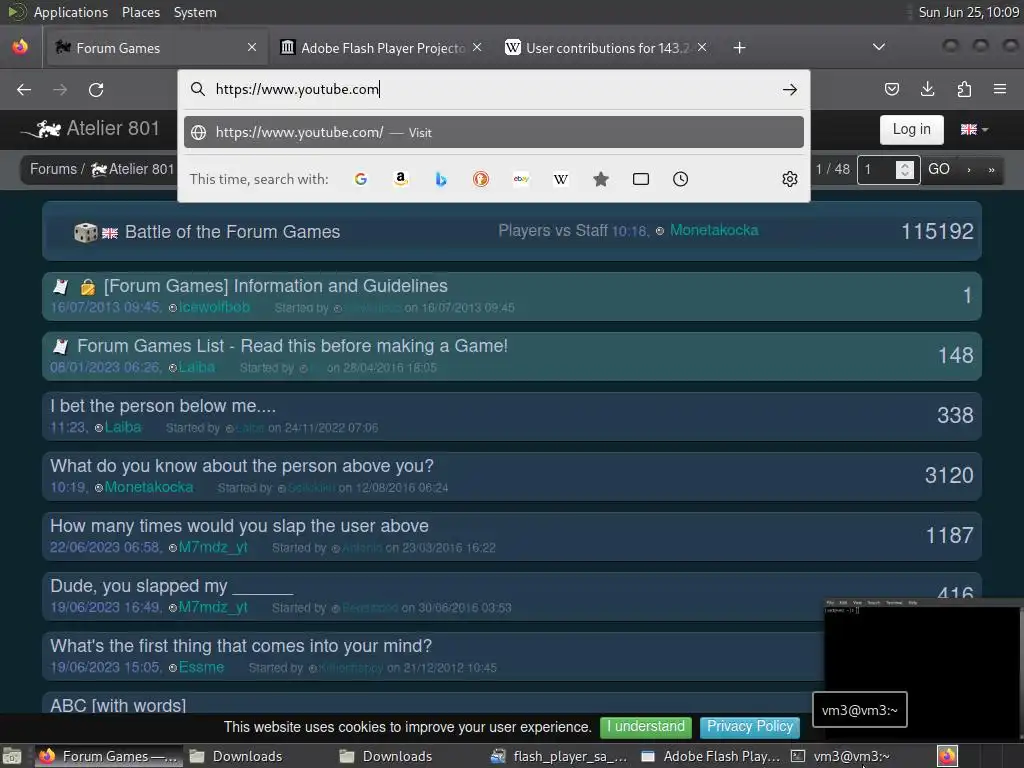The height and width of the screenshot is (768, 1024).
Task: Open Icewolfbob user profile link
Action: click(214, 308)
